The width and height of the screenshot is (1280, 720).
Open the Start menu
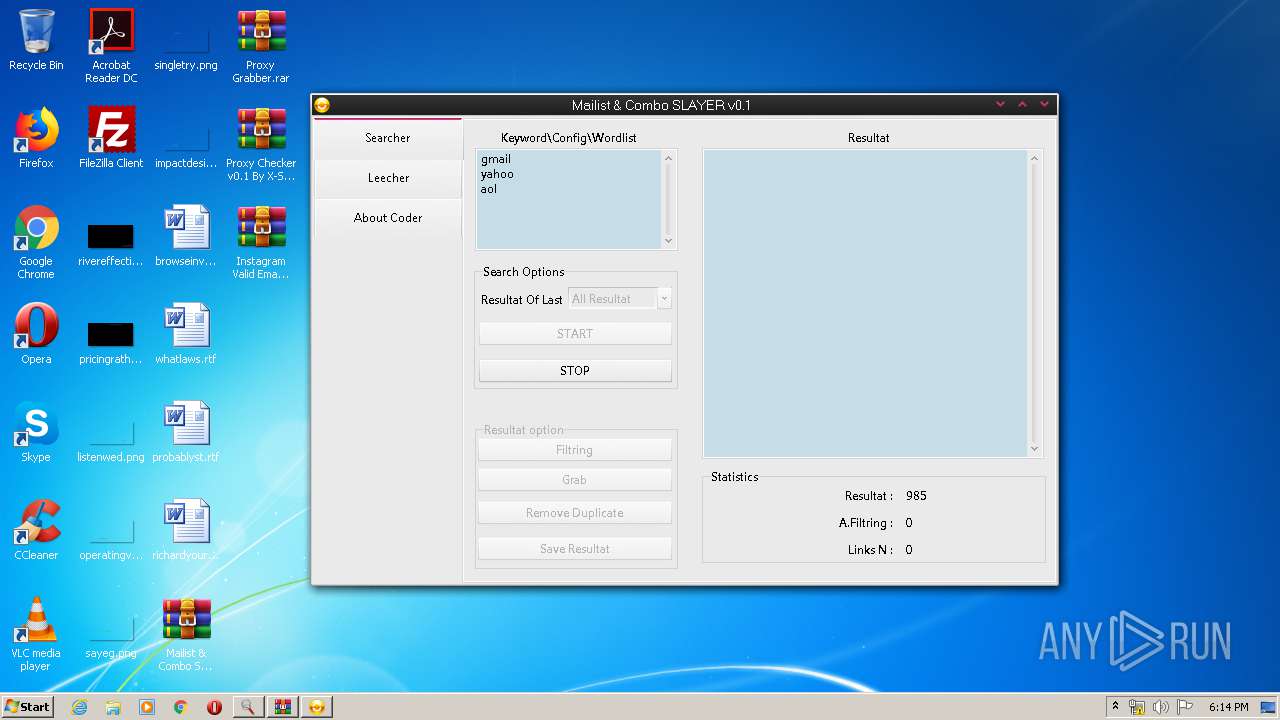pyautogui.click(x=27, y=707)
